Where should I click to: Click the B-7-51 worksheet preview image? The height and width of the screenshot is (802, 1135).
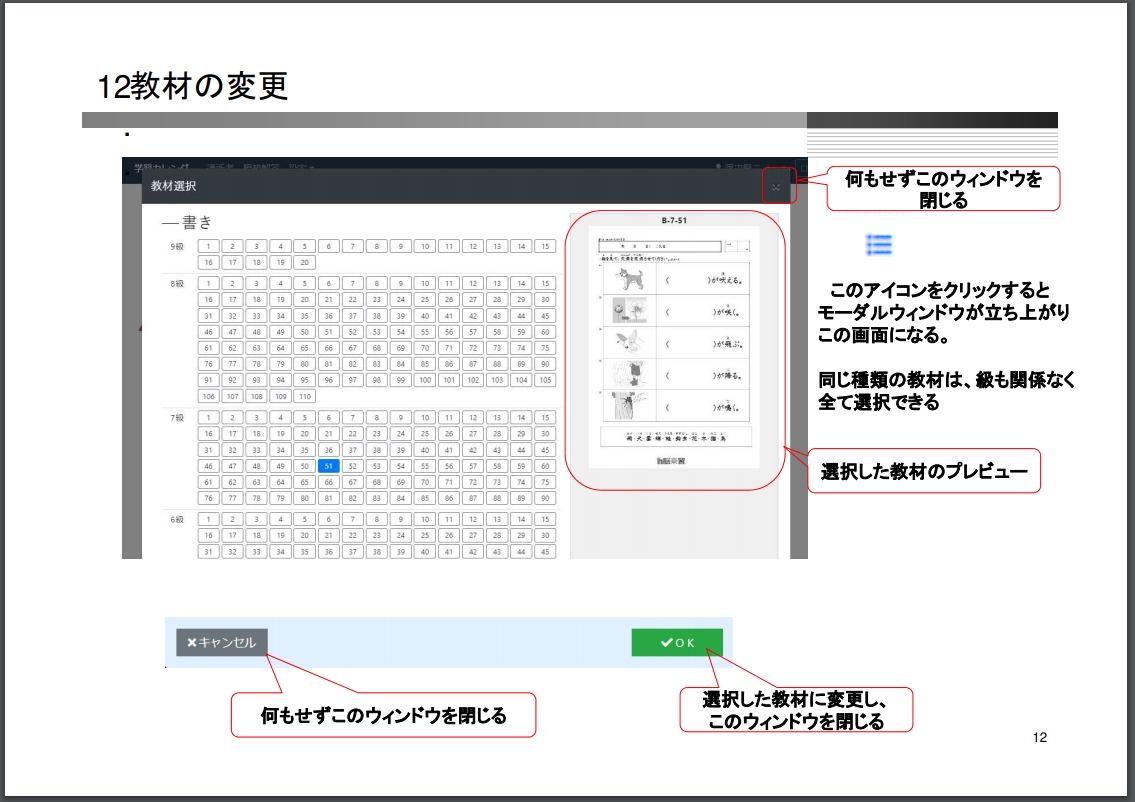coord(674,346)
